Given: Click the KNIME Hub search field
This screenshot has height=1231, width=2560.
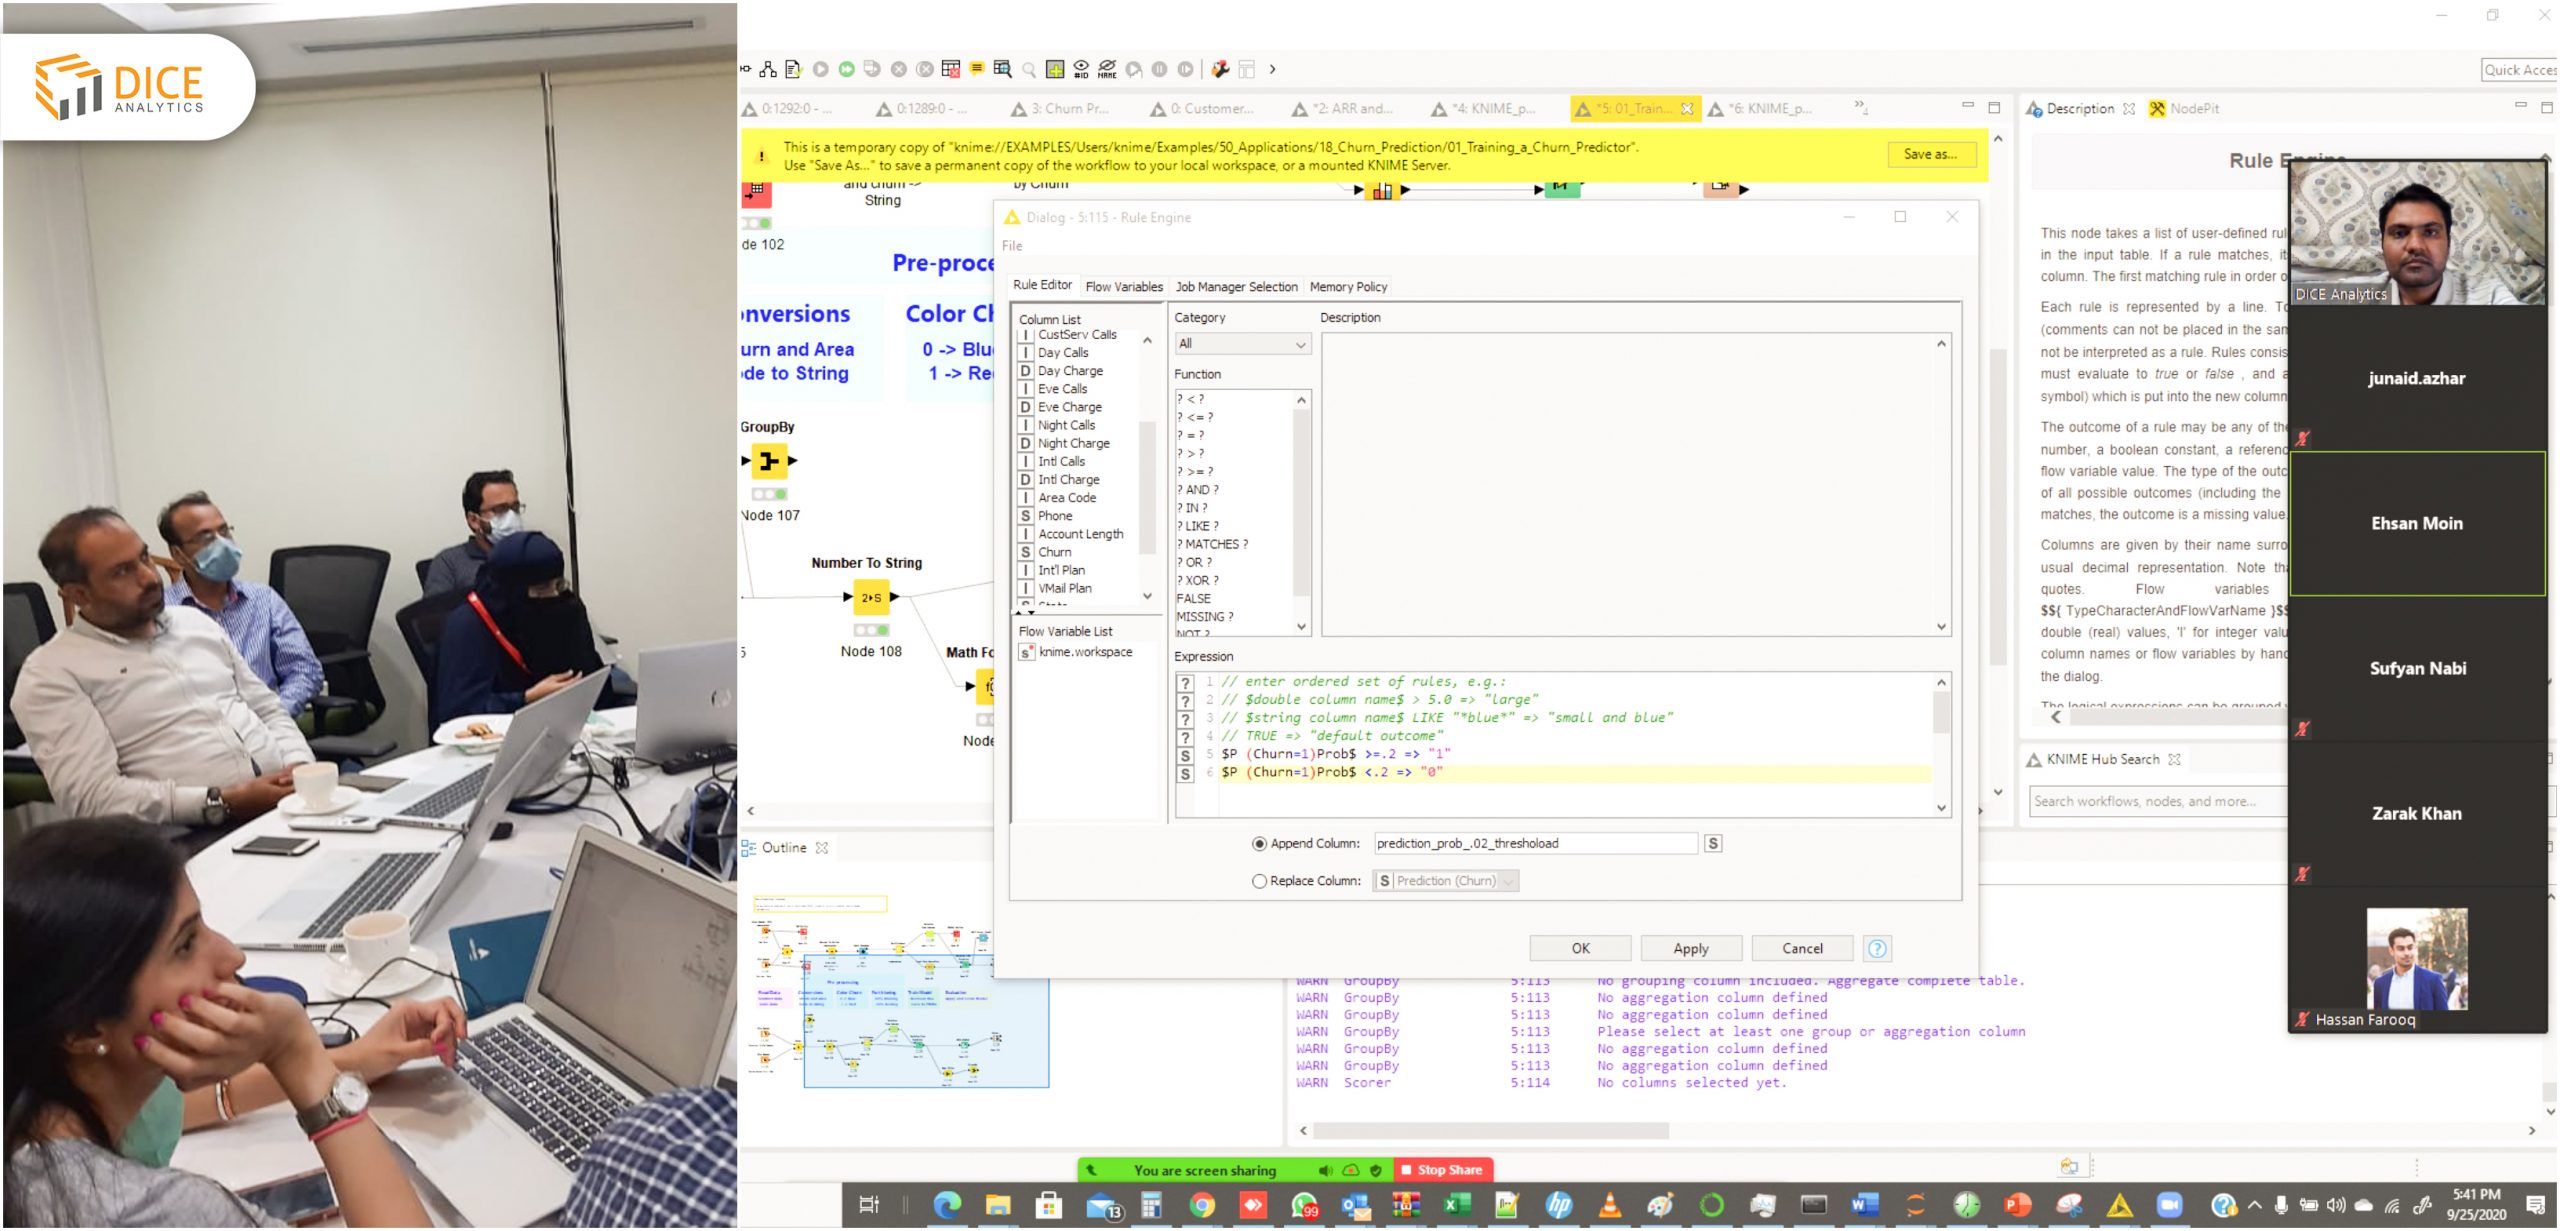Looking at the screenshot, I should click(2158, 801).
